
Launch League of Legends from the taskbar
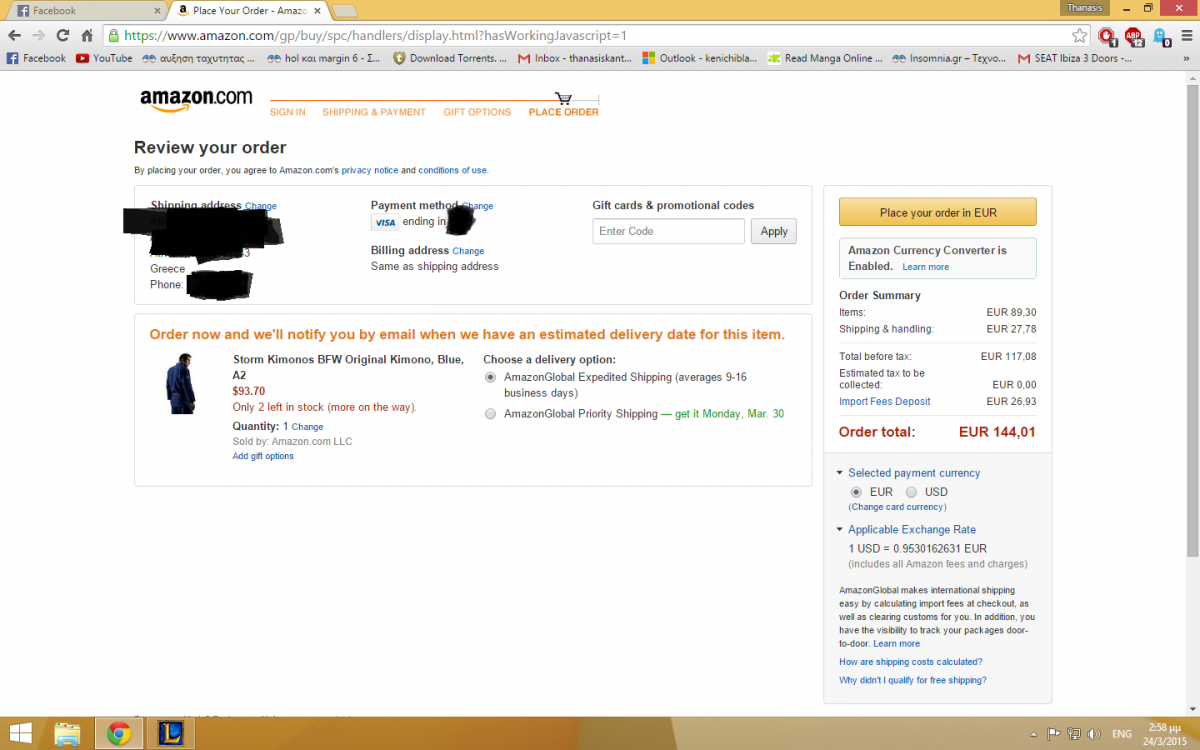[x=171, y=734]
